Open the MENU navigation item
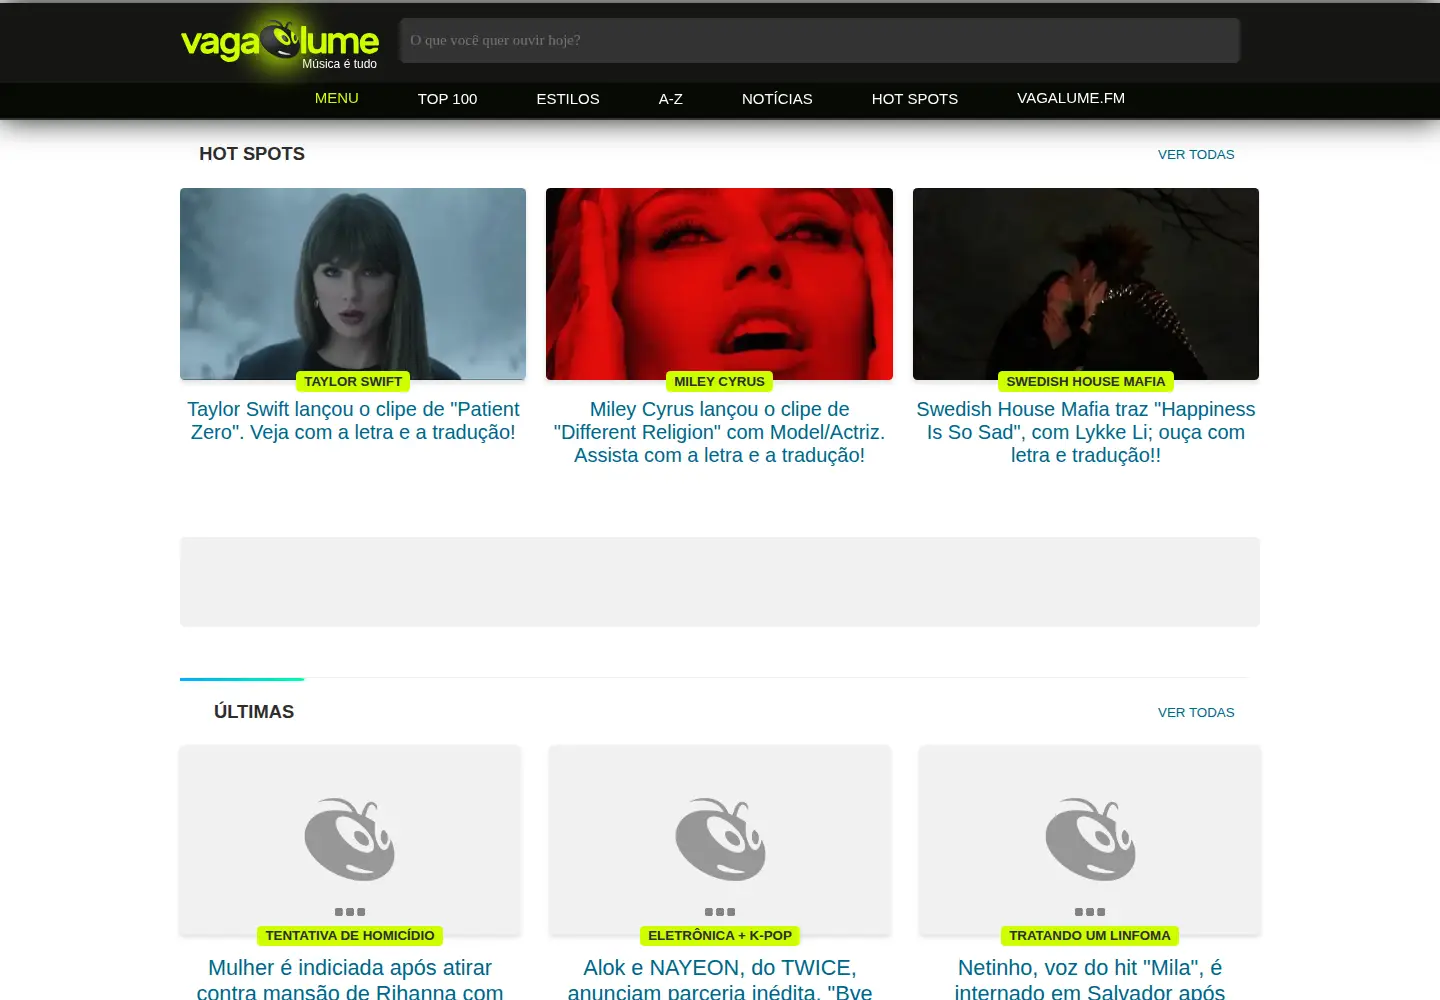Screen dimensions: 1440x1000 point(337,98)
